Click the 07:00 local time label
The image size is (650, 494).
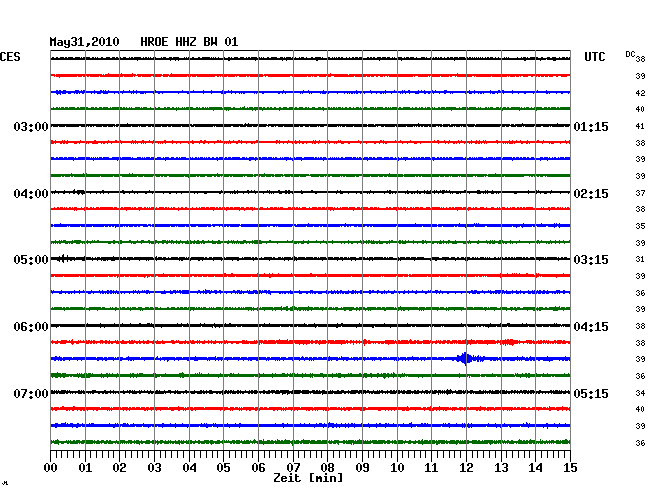point(31,393)
